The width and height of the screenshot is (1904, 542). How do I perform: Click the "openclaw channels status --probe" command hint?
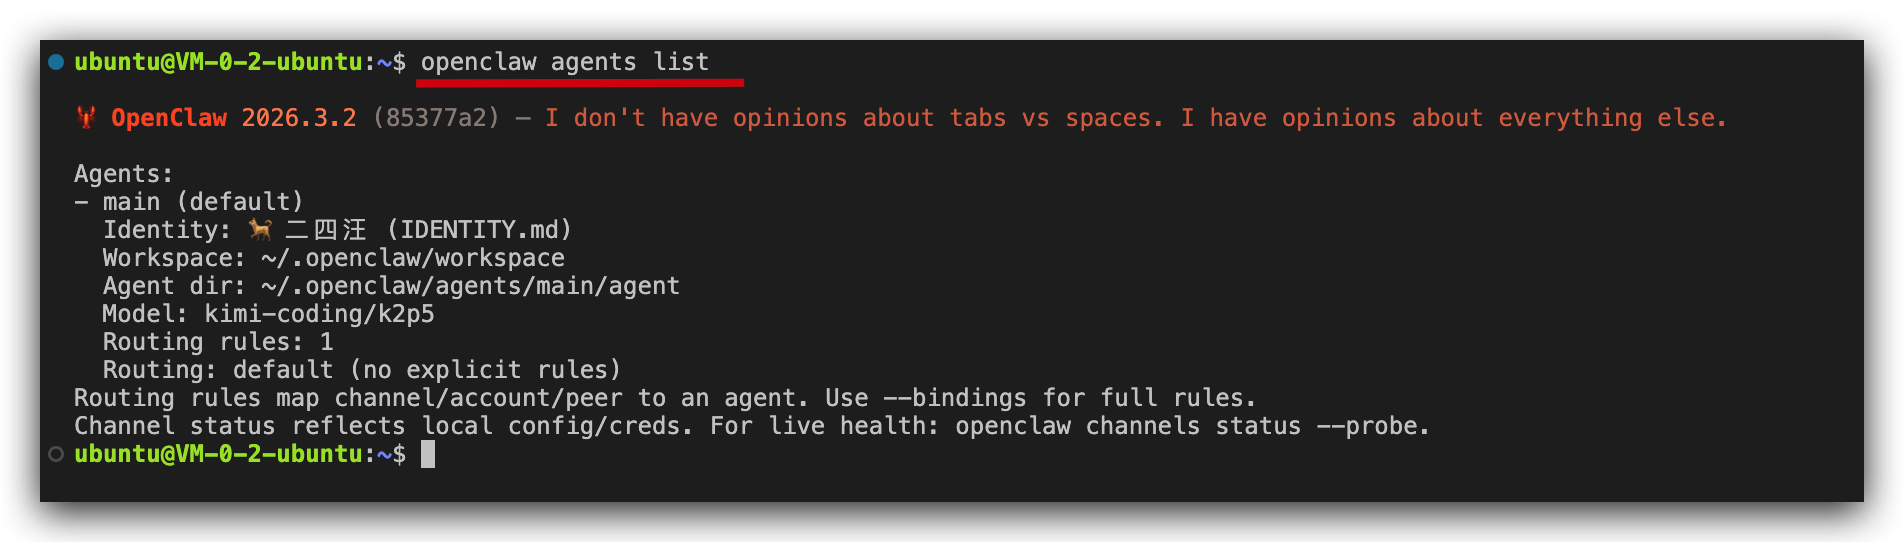[x=1190, y=426]
